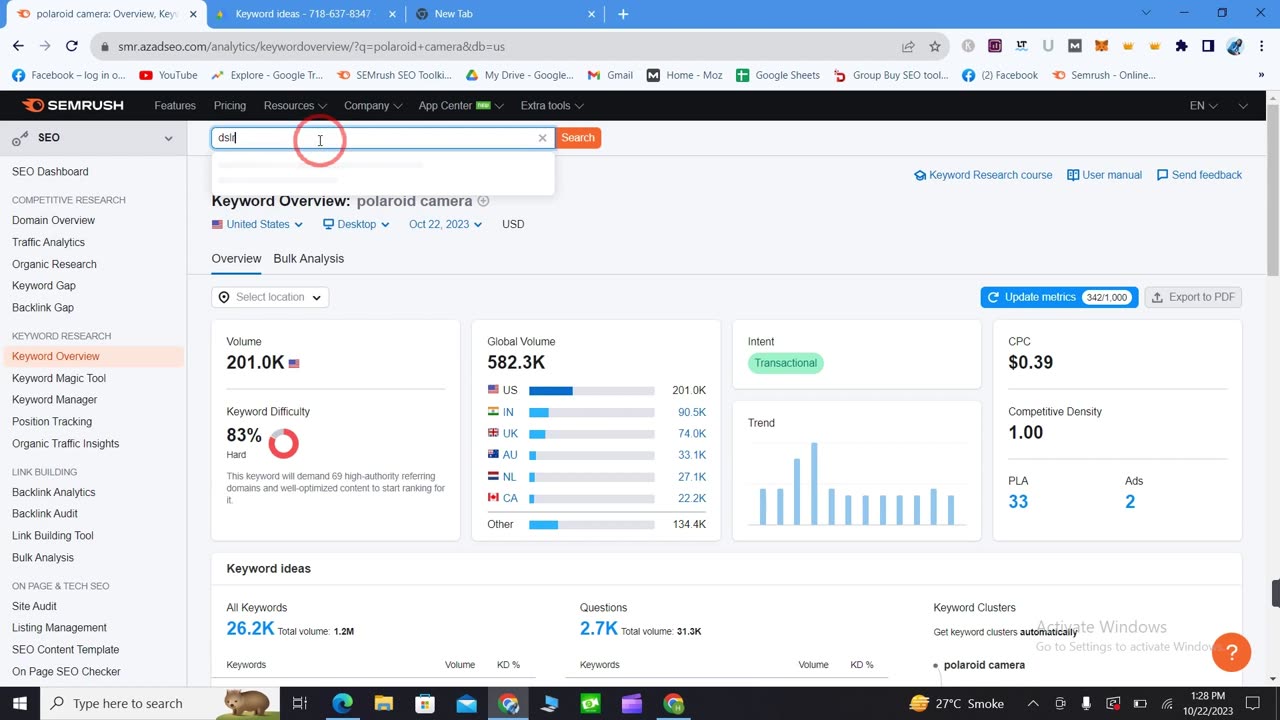Open the Chrome side panel
The image size is (1280, 720).
click(1208, 46)
